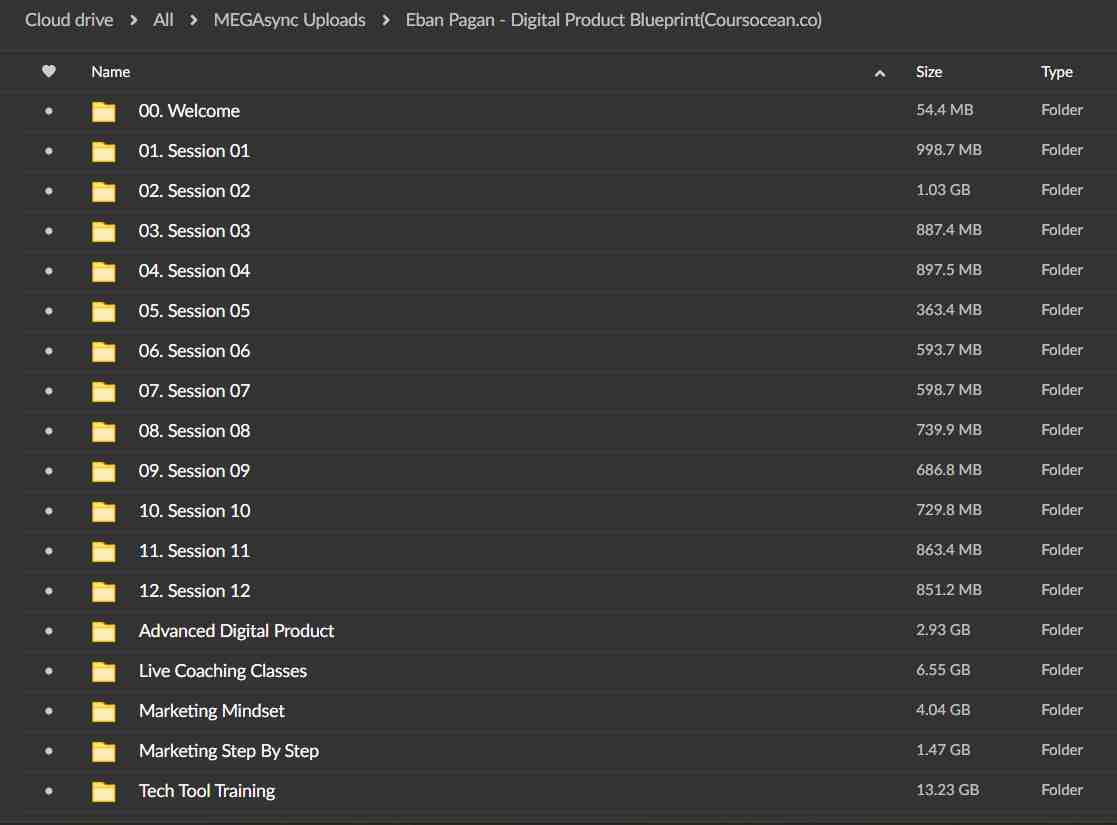
Task: Click the 6.55 GB size value
Action: click(x=943, y=670)
